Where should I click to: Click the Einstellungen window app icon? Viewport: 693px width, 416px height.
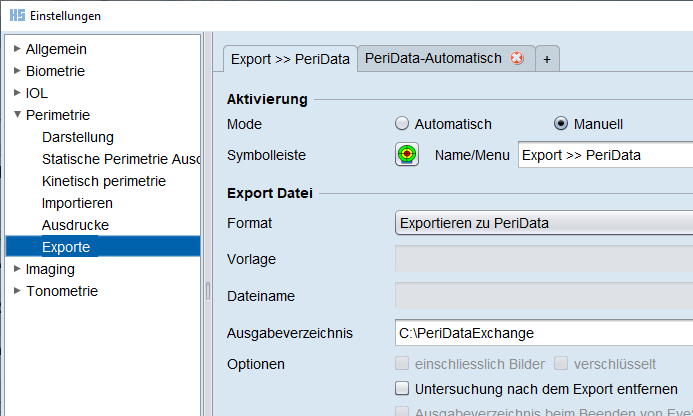(x=16, y=16)
